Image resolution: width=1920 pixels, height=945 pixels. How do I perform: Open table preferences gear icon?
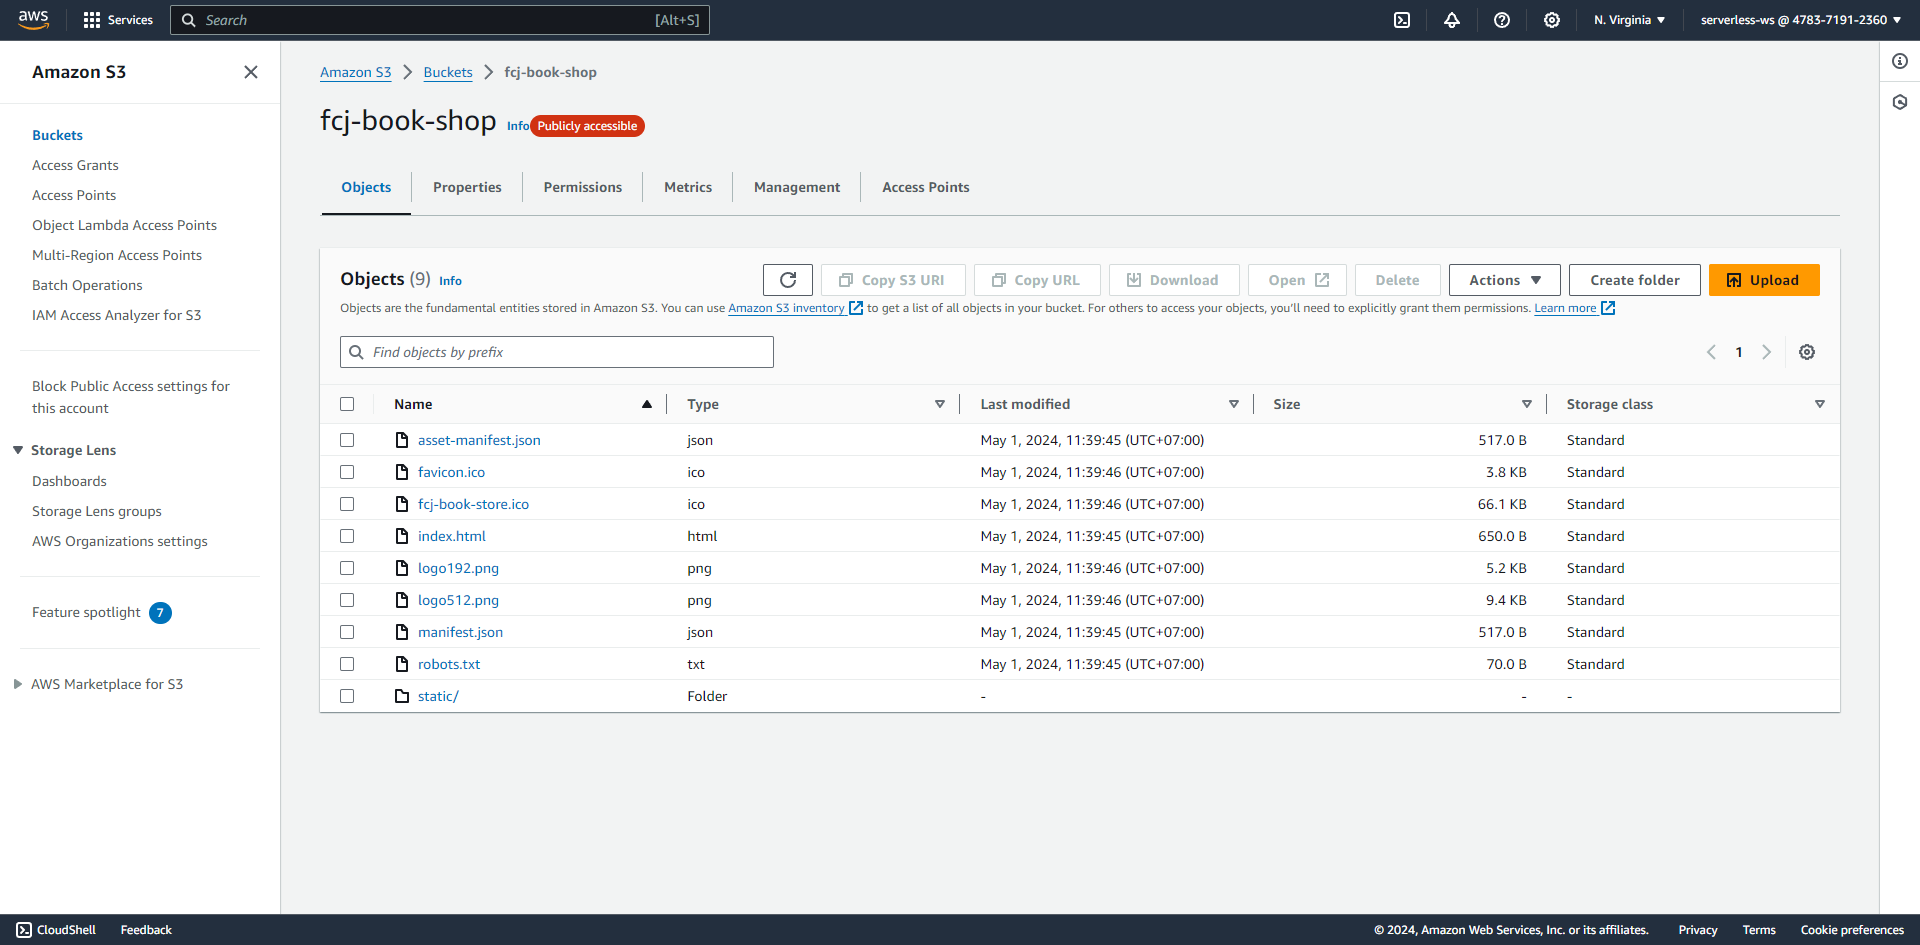(x=1807, y=352)
